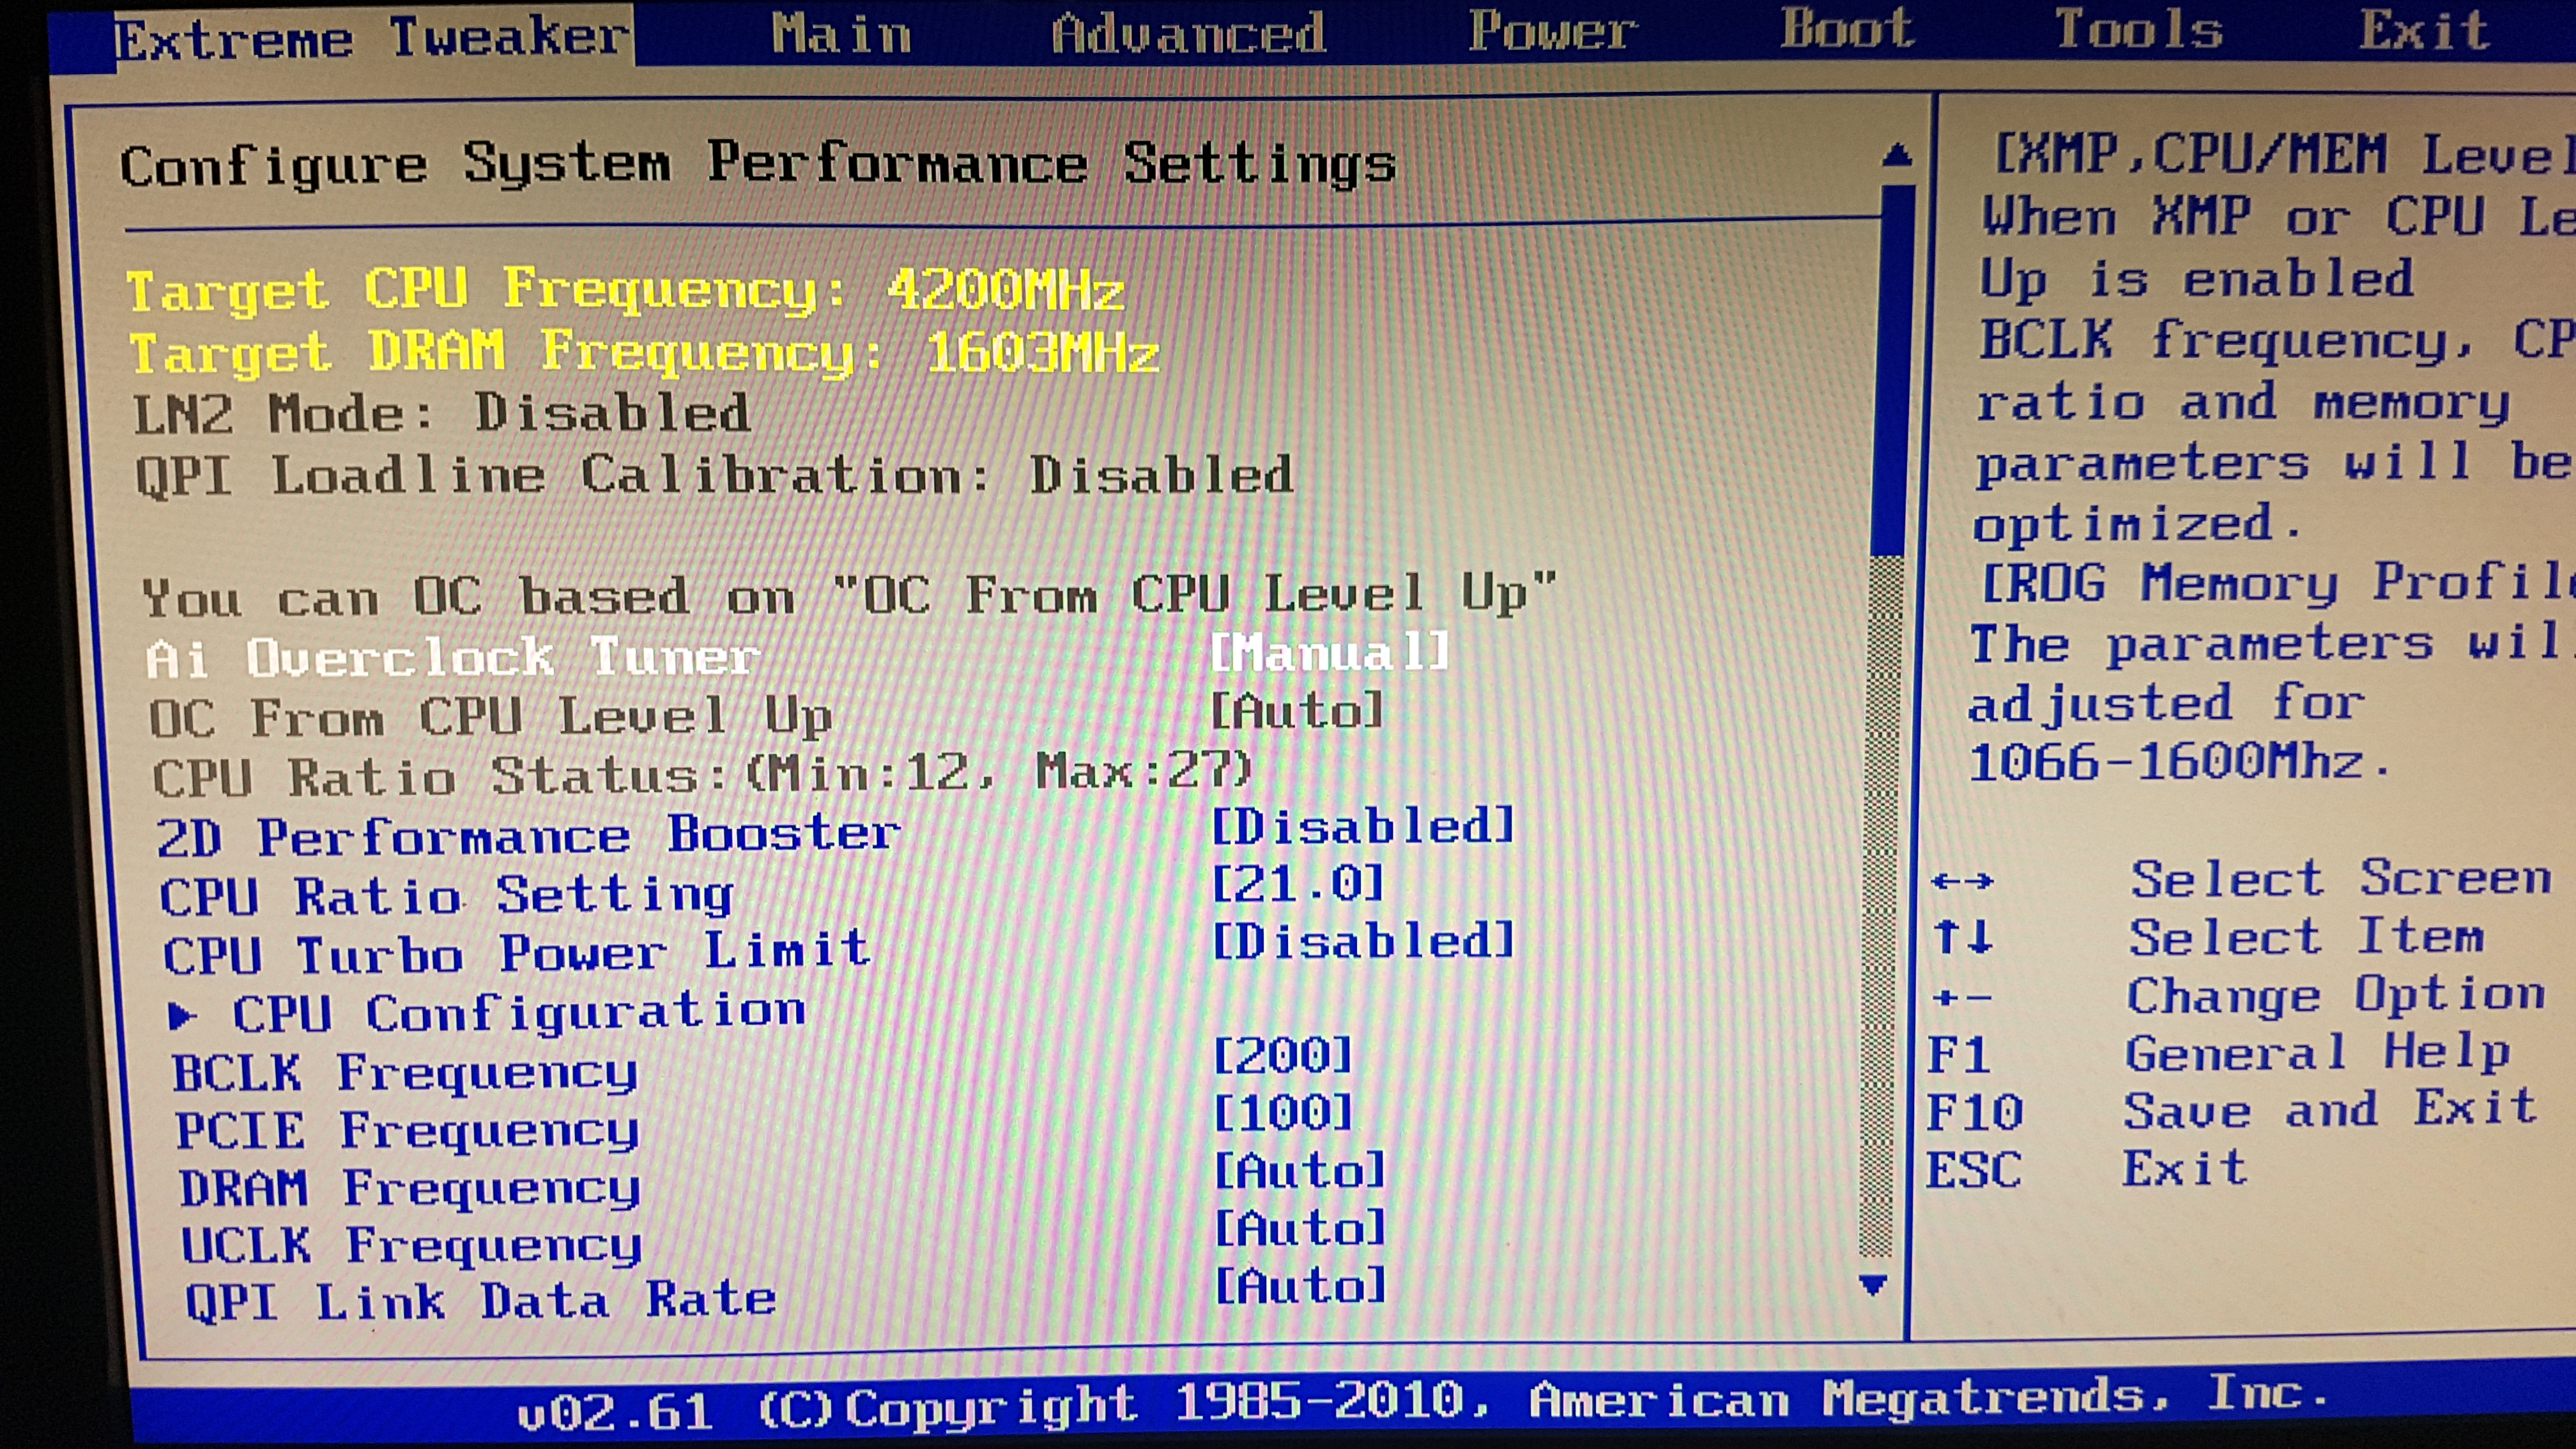The width and height of the screenshot is (2576, 1449).
Task: Open DRAM Frequency Auto selection
Action: 1299,1171
